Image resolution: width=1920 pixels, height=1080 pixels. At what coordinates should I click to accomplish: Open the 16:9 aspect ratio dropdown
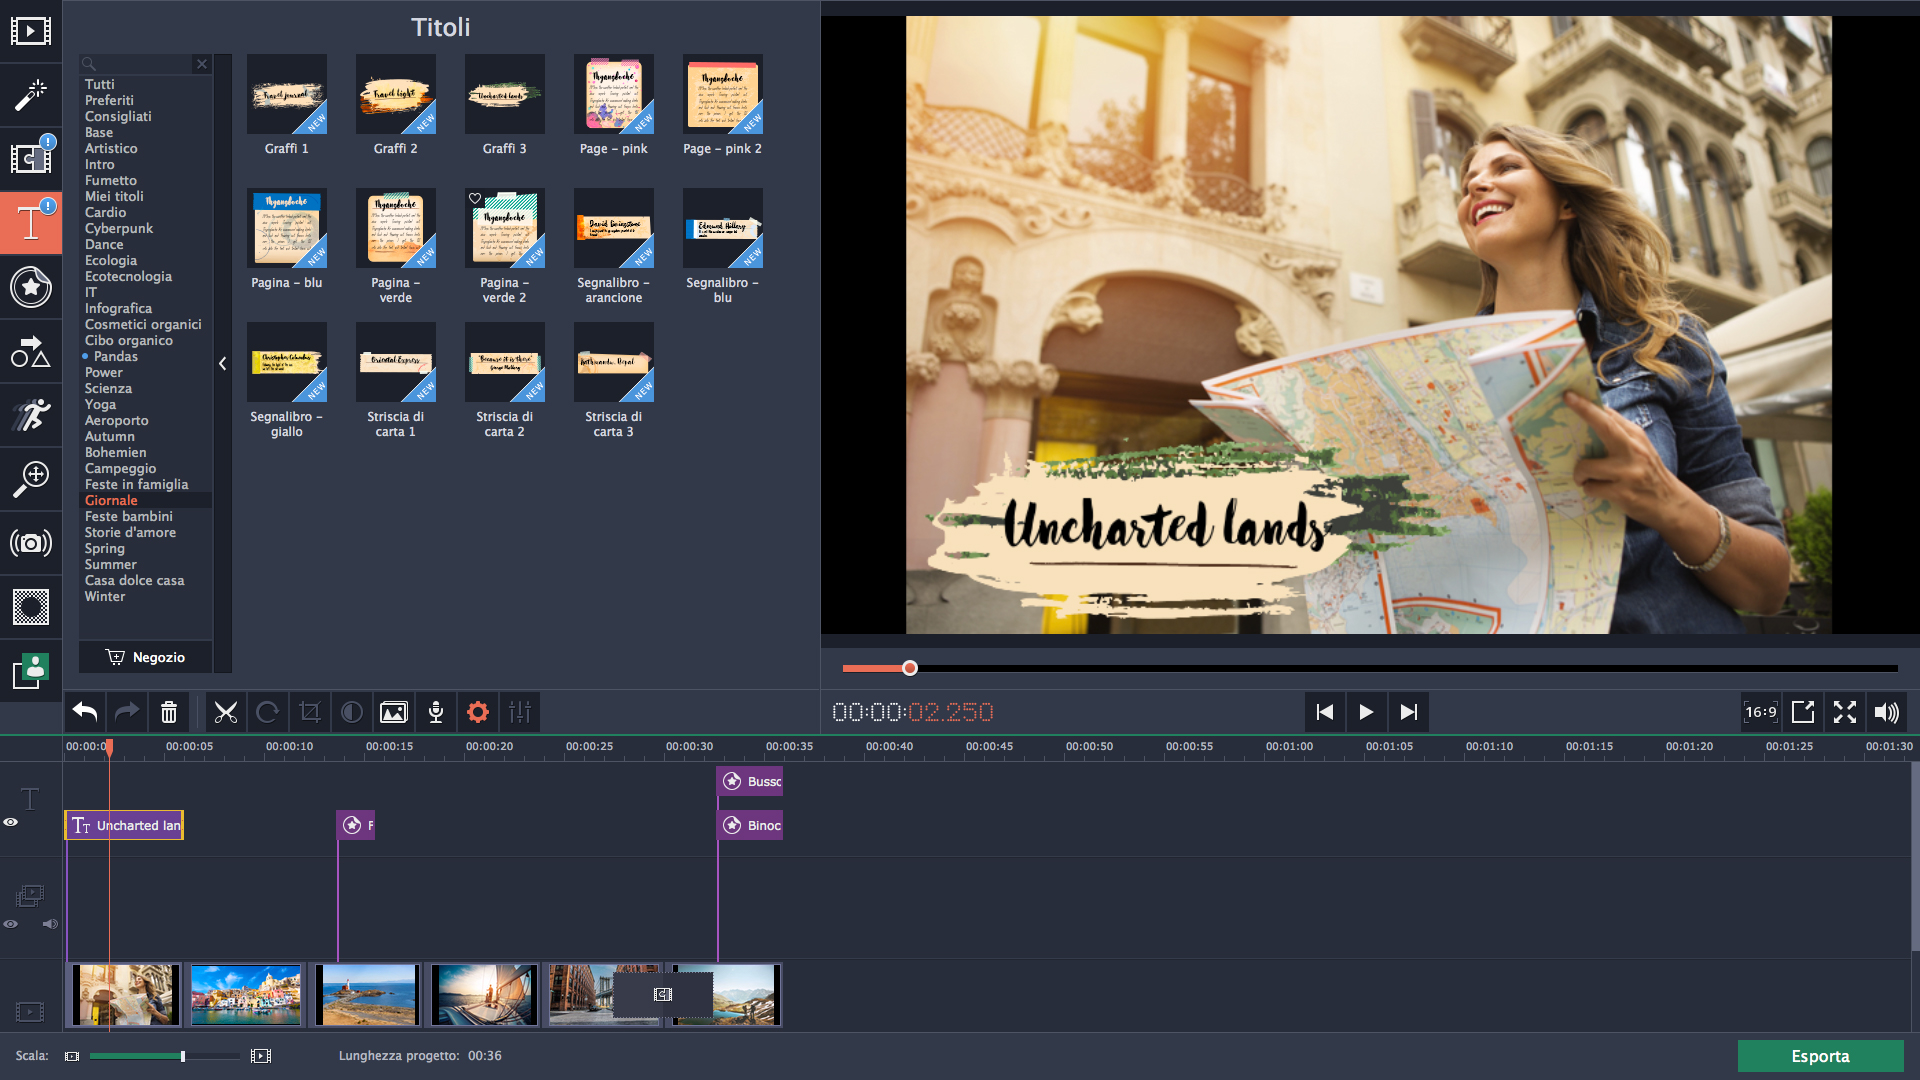click(1760, 712)
